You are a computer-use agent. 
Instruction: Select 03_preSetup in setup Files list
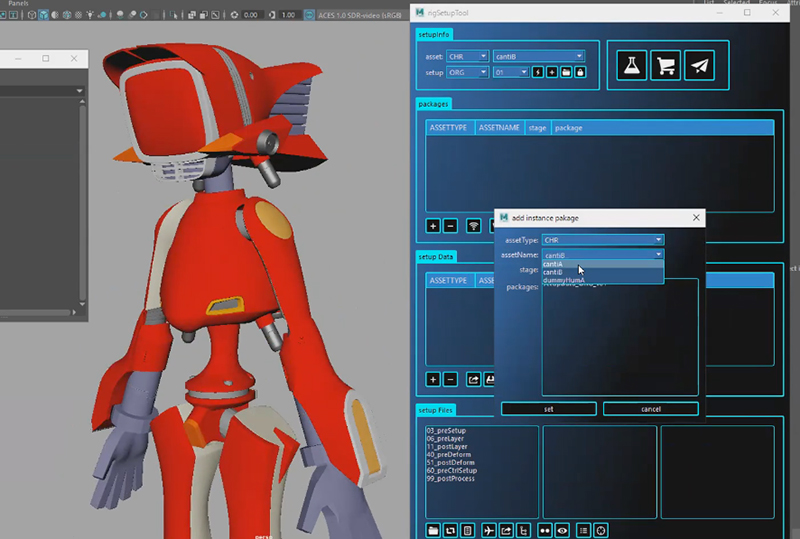[x=446, y=430]
